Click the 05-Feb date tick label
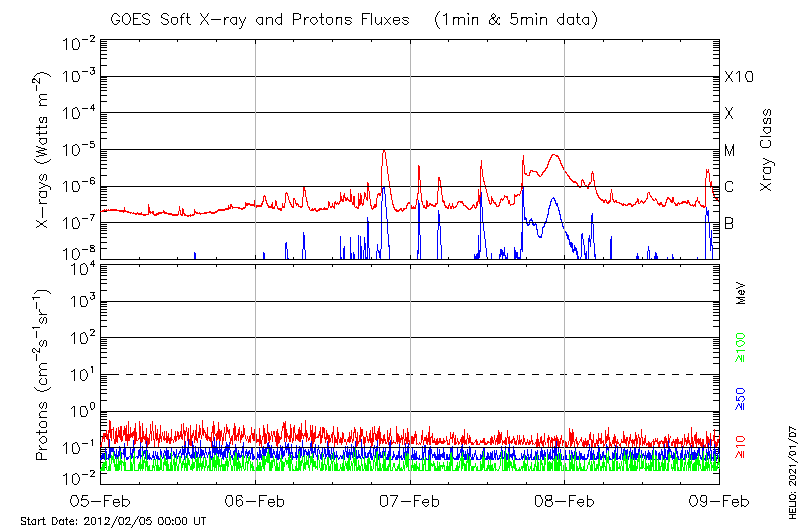 (101, 501)
